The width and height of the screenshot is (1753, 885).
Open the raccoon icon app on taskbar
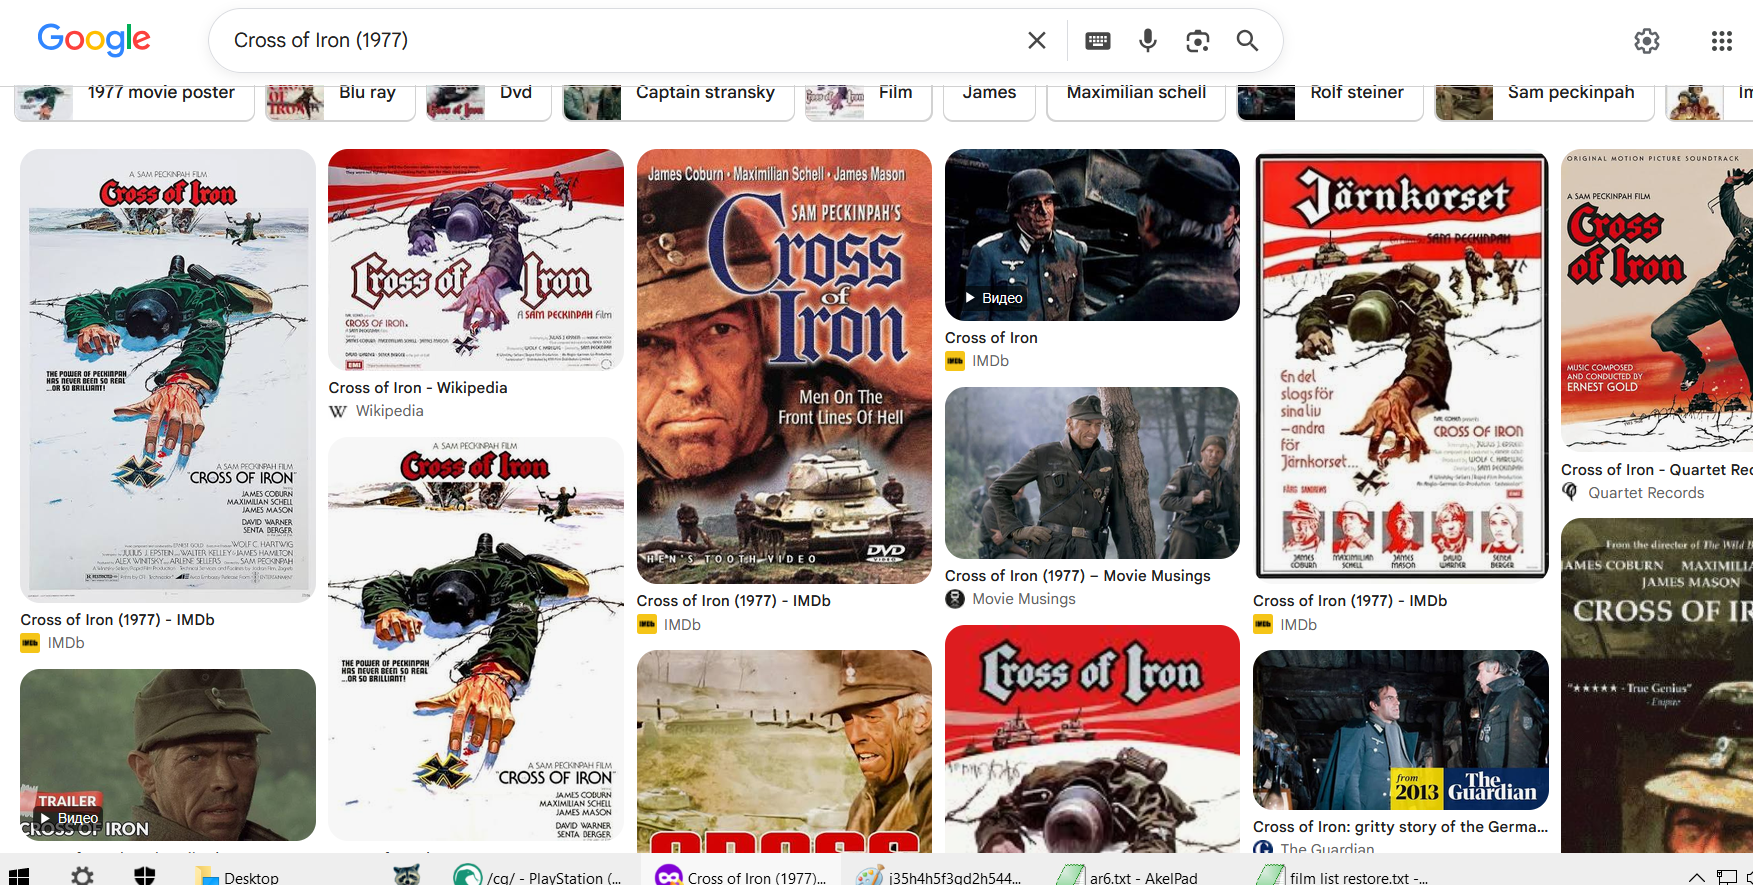coord(406,876)
